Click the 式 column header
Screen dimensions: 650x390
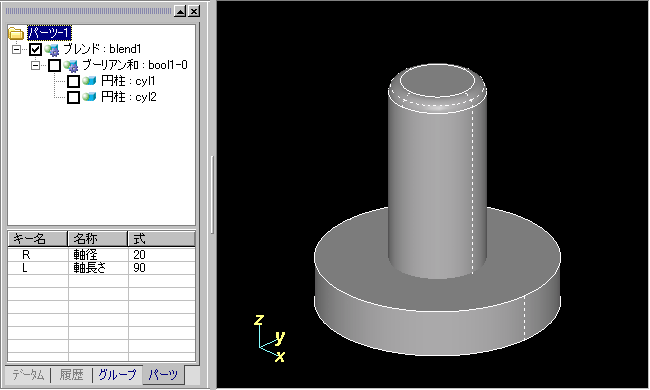point(161,239)
